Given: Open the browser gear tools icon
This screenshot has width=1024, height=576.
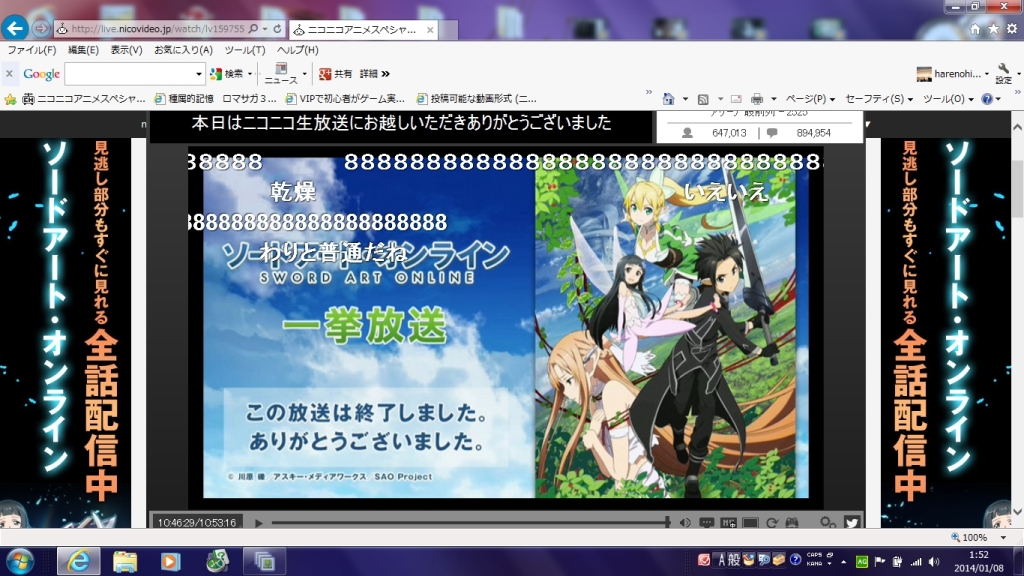Looking at the screenshot, I should point(1012,29).
